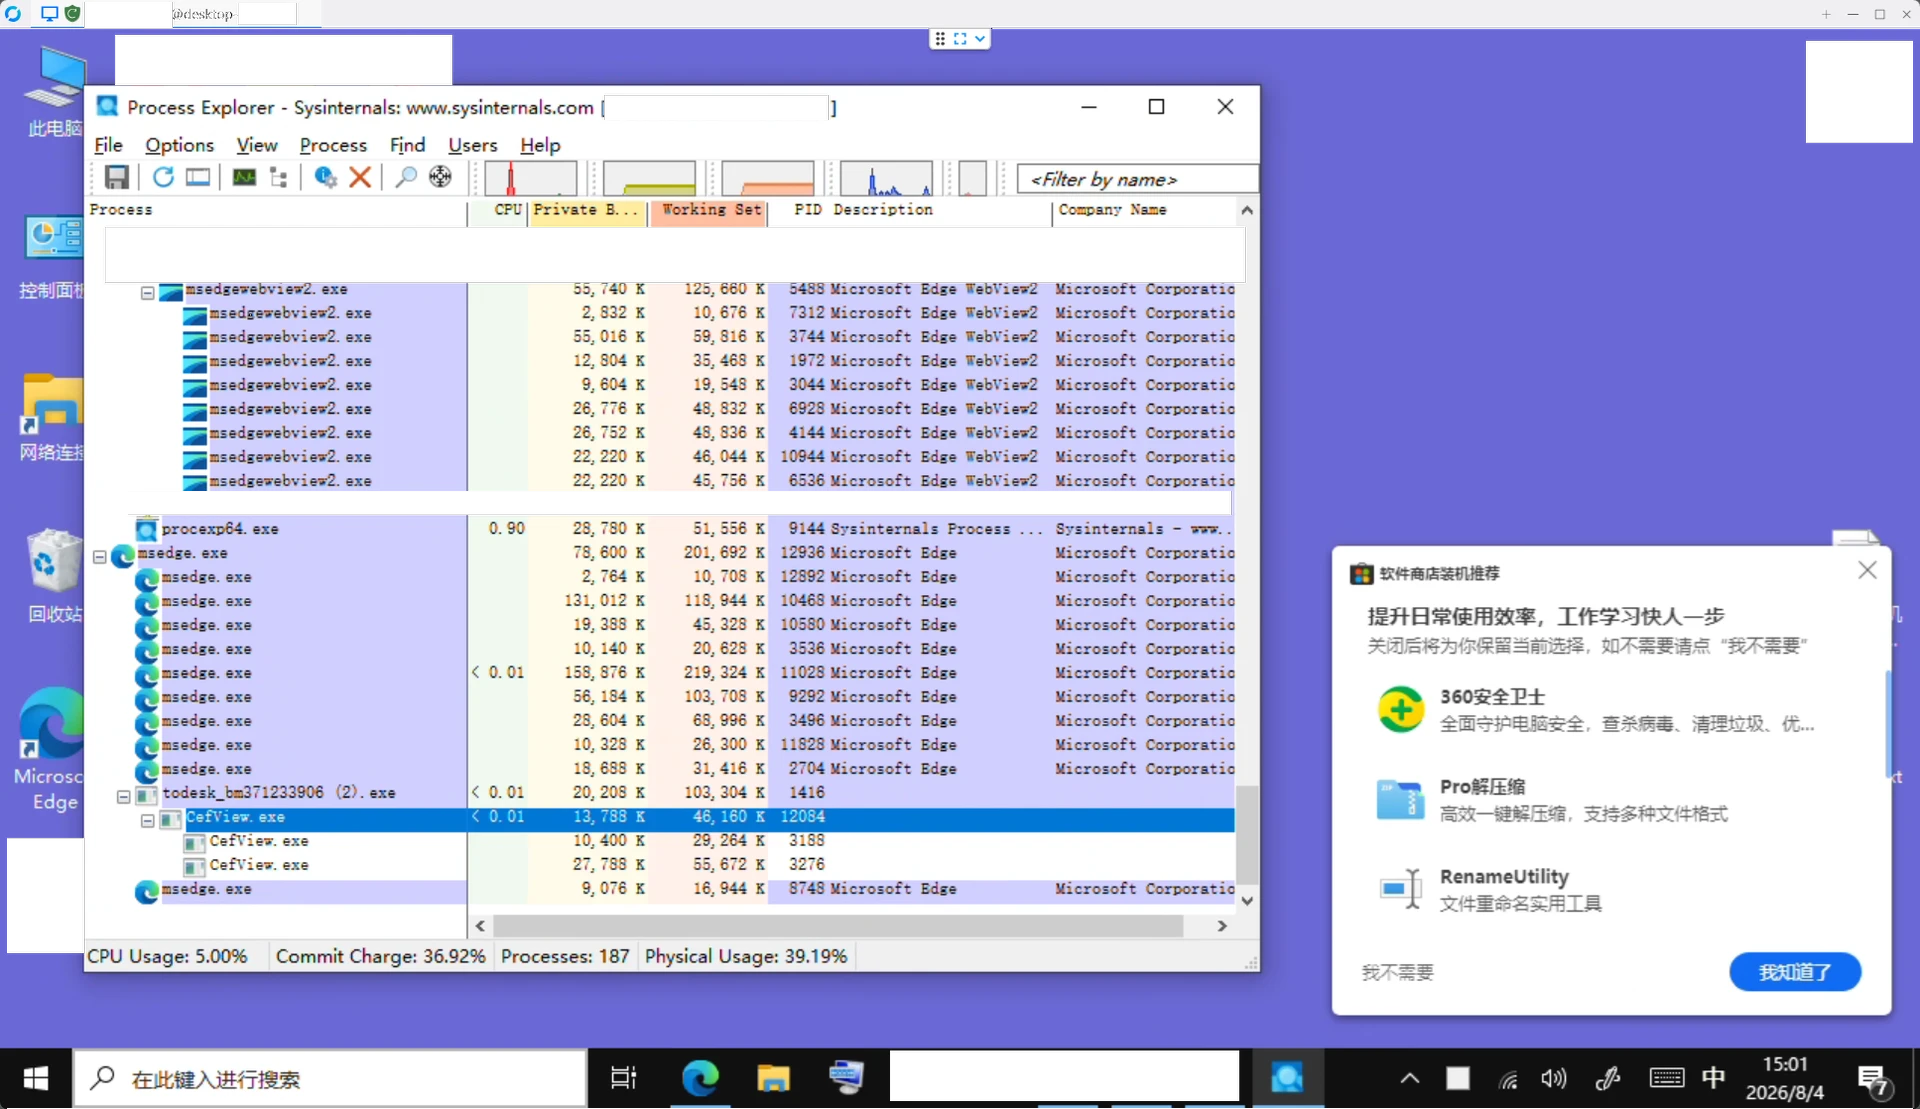
Task: Click the Commit Charge status bar text
Action: click(380, 956)
